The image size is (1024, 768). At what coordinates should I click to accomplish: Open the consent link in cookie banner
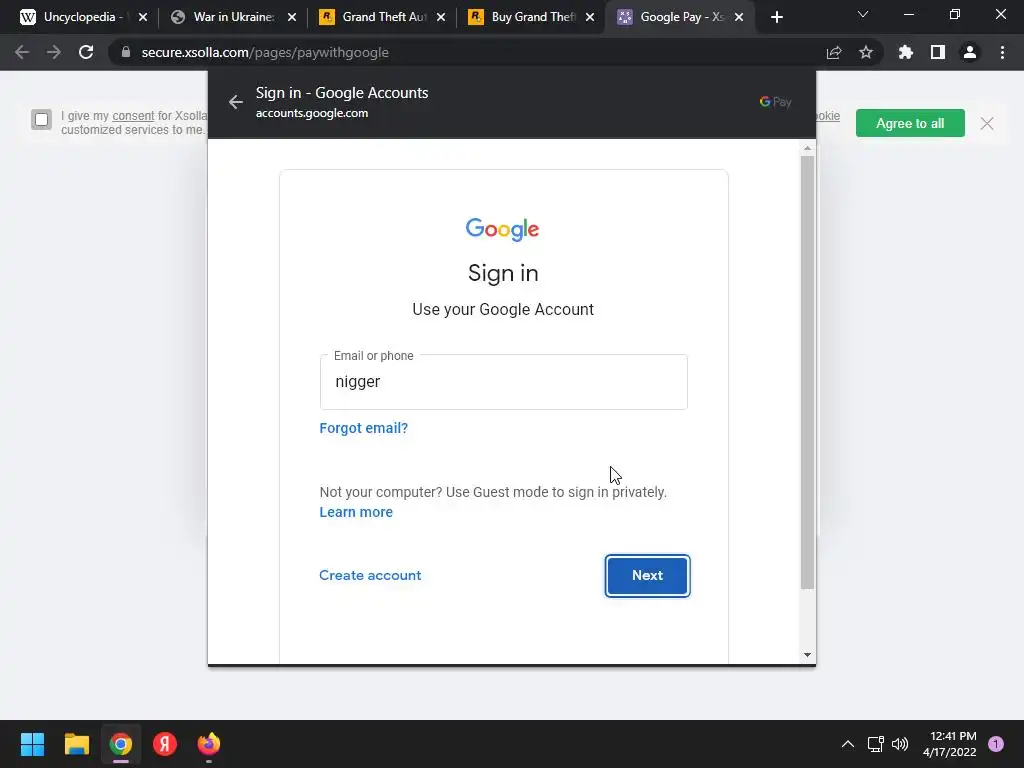click(x=133, y=116)
